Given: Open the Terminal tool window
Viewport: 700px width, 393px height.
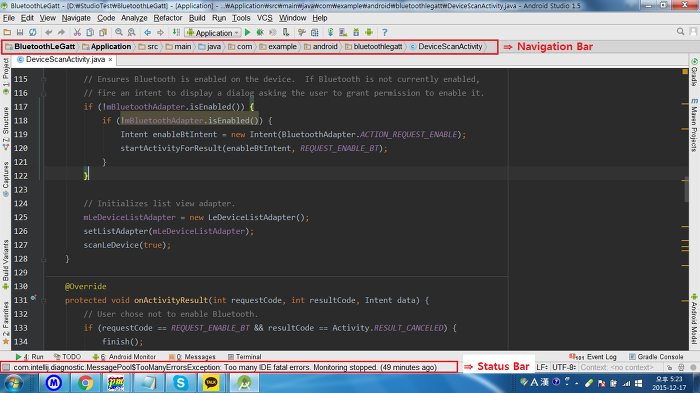Looking at the screenshot, I should (x=244, y=357).
